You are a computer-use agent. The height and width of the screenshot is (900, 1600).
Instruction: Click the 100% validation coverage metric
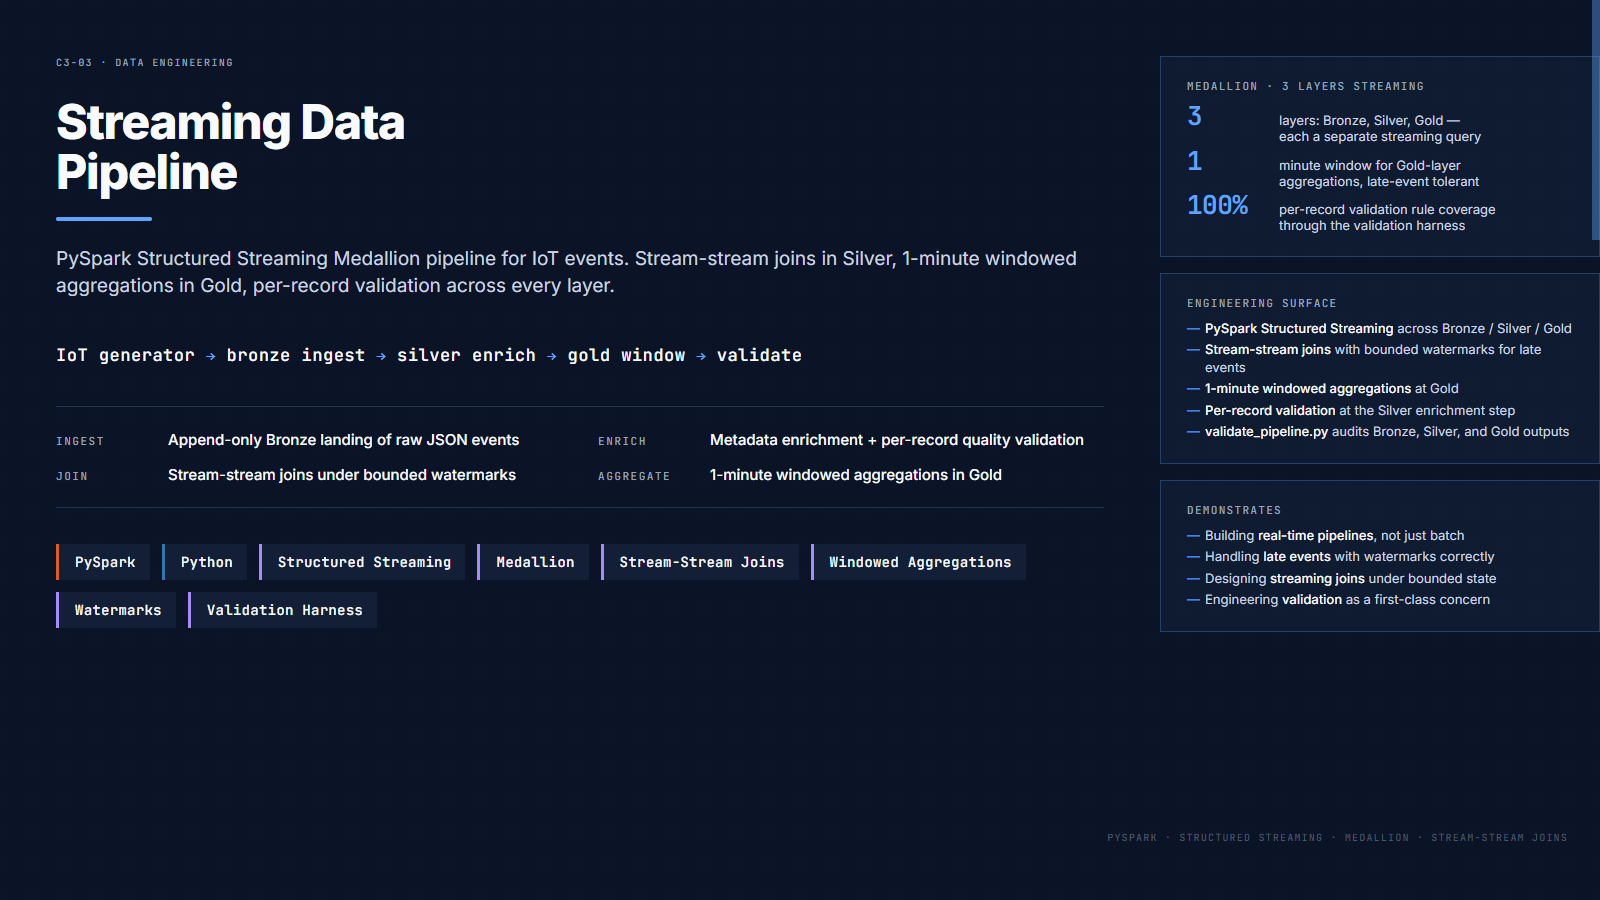point(1217,205)
